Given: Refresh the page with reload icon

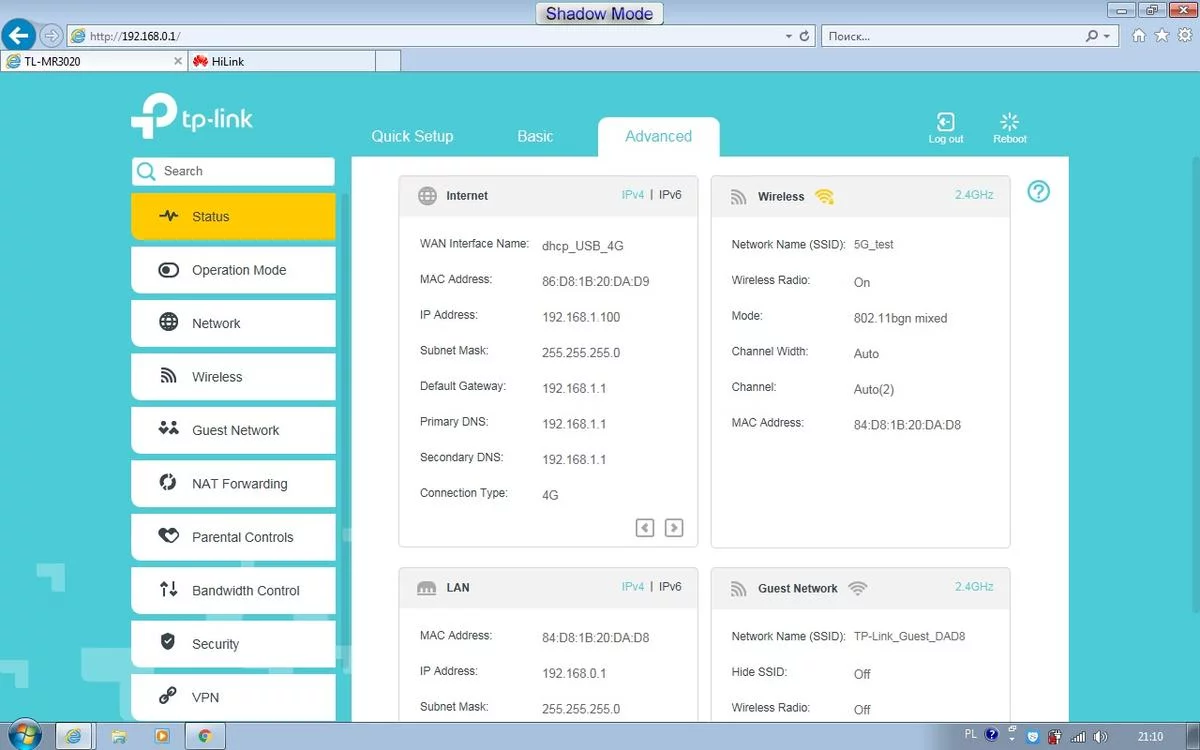Looking at the screenshot, I should tap(805, 36).
